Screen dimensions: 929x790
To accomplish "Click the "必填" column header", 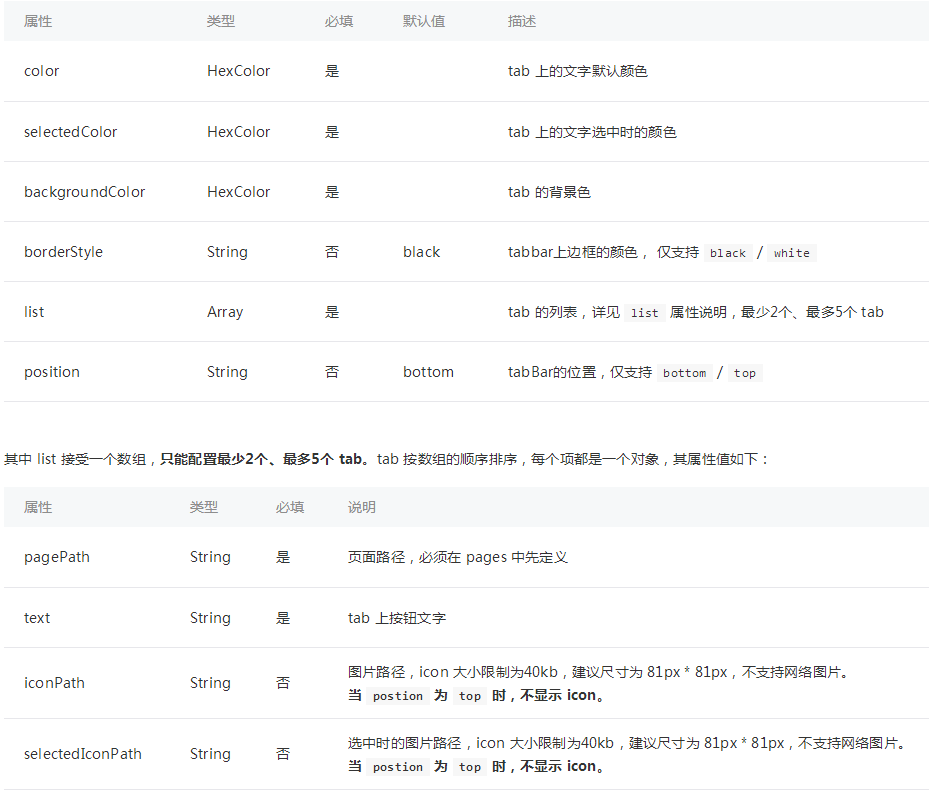I will [x=338, y=21].
